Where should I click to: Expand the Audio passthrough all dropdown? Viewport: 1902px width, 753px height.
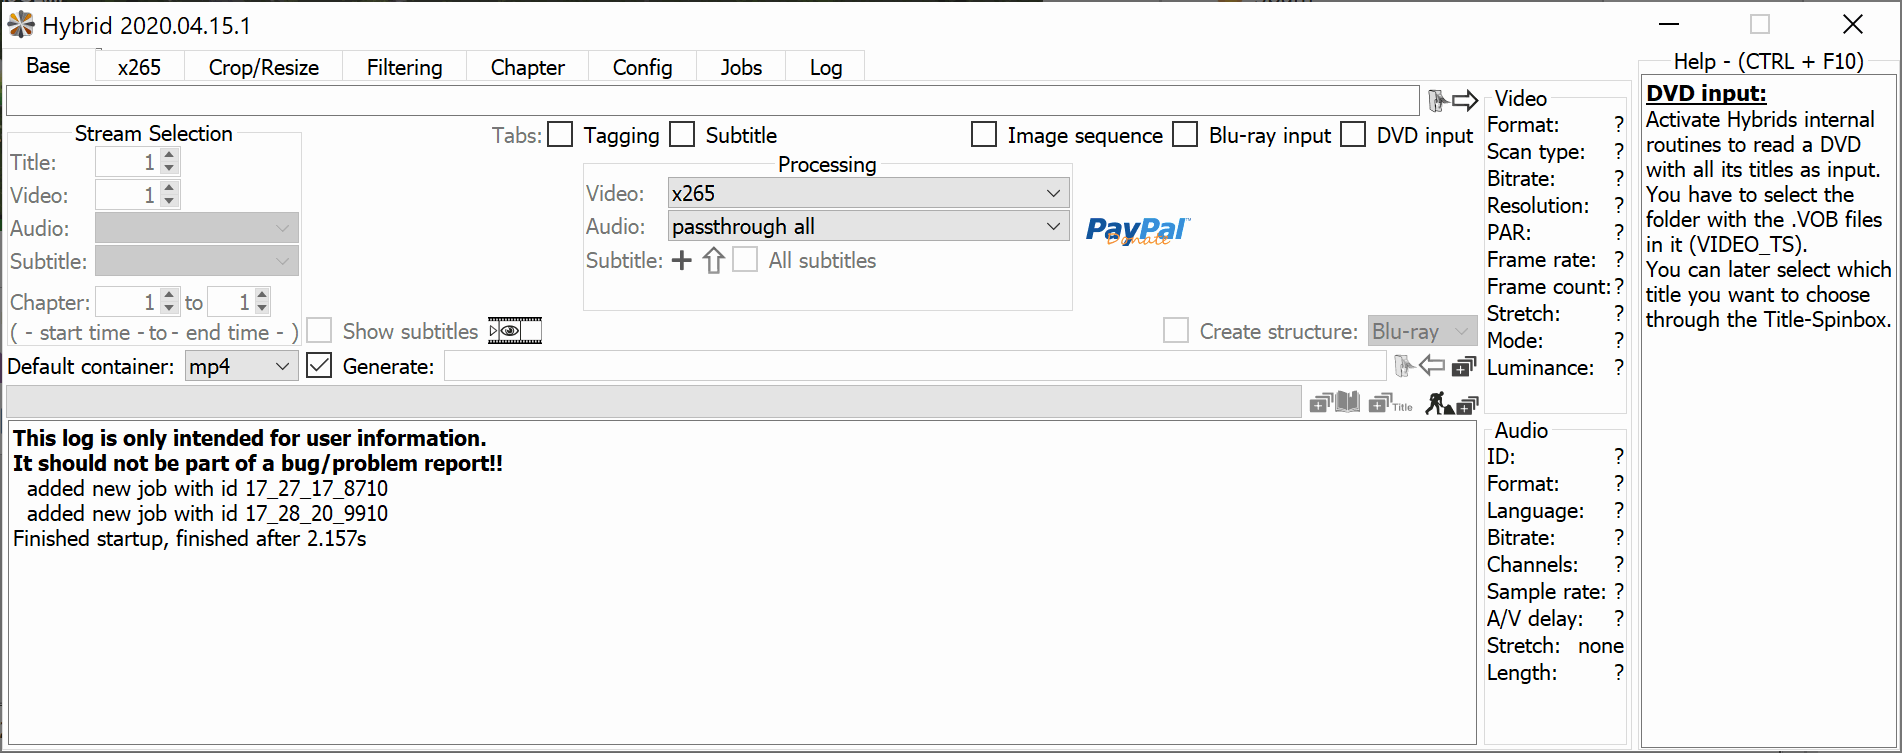tap(867, 227)
